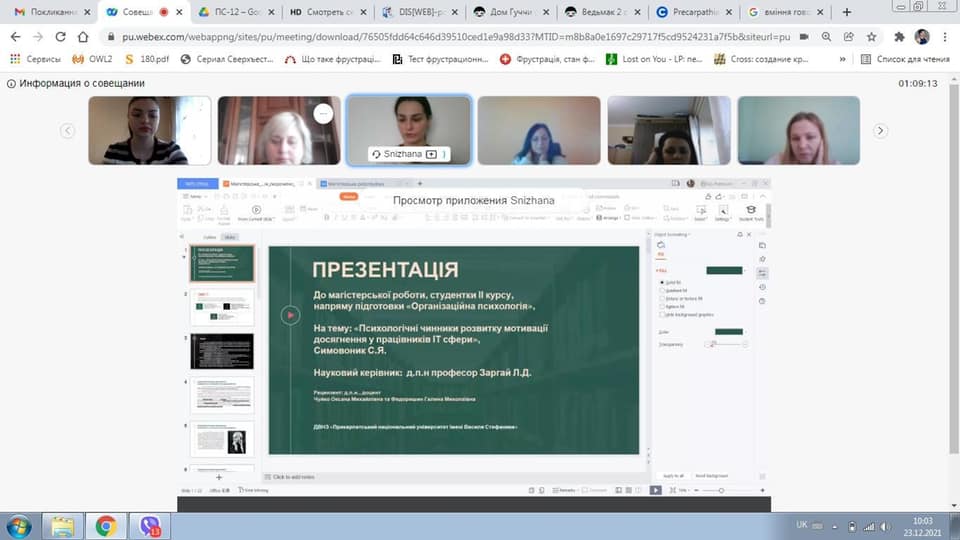Viewport: 960px width, 540px height.
Task: Click the Apply to all button
Action: click(x=673, y=475)
